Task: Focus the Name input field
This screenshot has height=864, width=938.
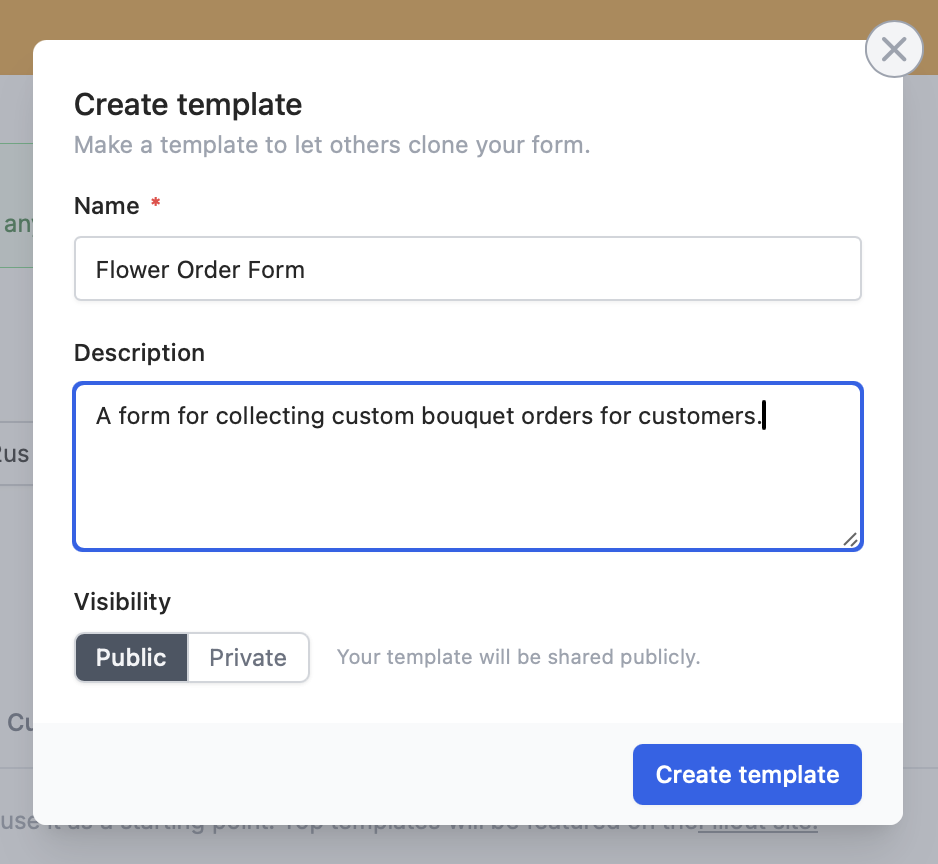Action: point(468,269)
